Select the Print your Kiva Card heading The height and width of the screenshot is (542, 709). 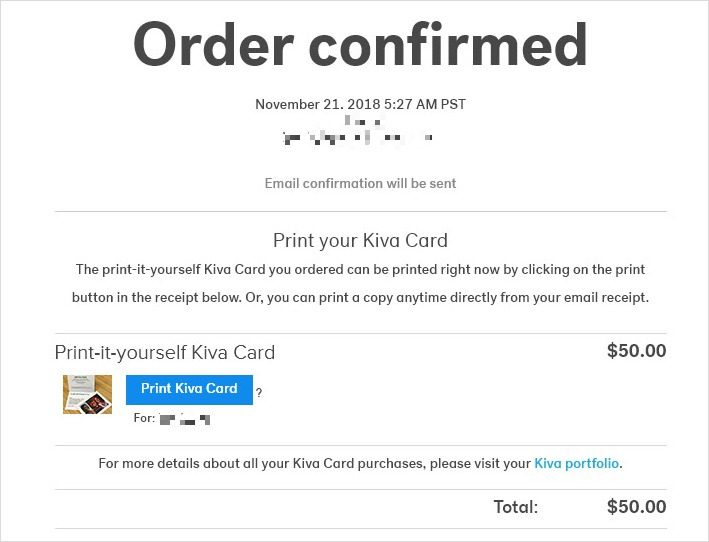pyautogui.click(x=360, y=240)
